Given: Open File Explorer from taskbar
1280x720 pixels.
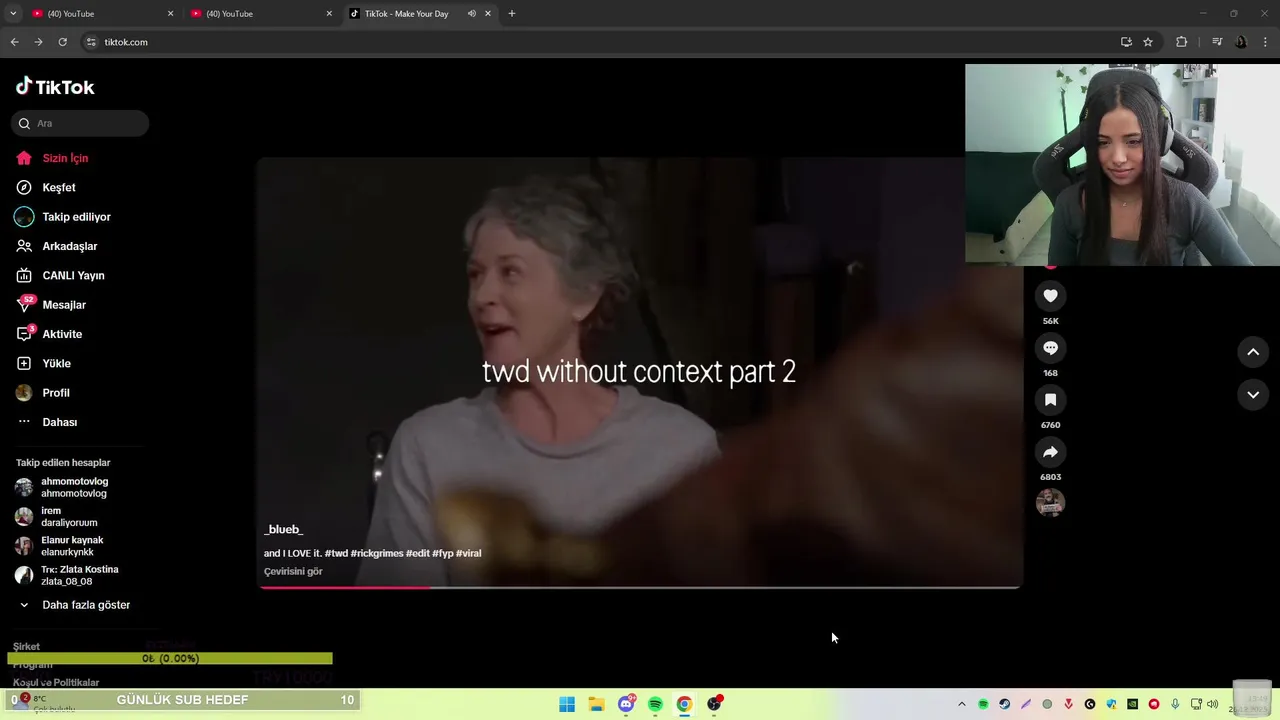Looking at the screenshot, I should point(596,704).
